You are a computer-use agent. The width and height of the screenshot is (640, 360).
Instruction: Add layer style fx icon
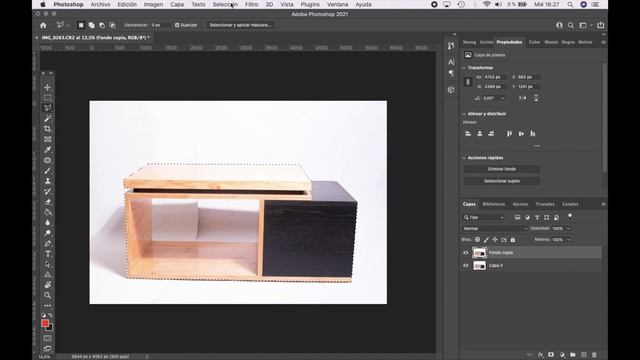(x=540, y=355)
